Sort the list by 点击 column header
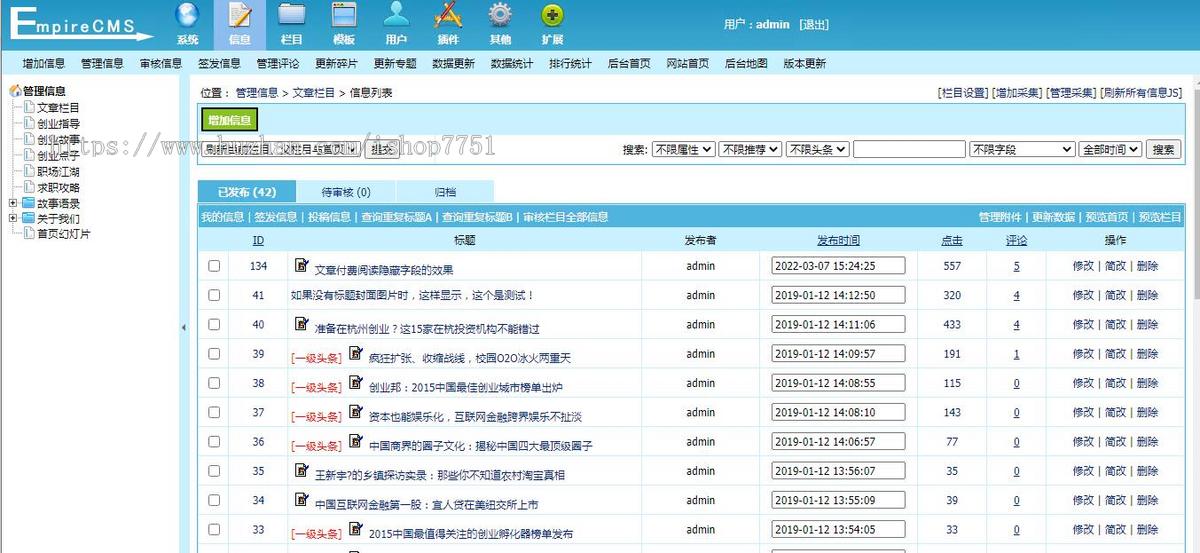This screenshot has width=1200, height=553. click(x=952, y=240)
